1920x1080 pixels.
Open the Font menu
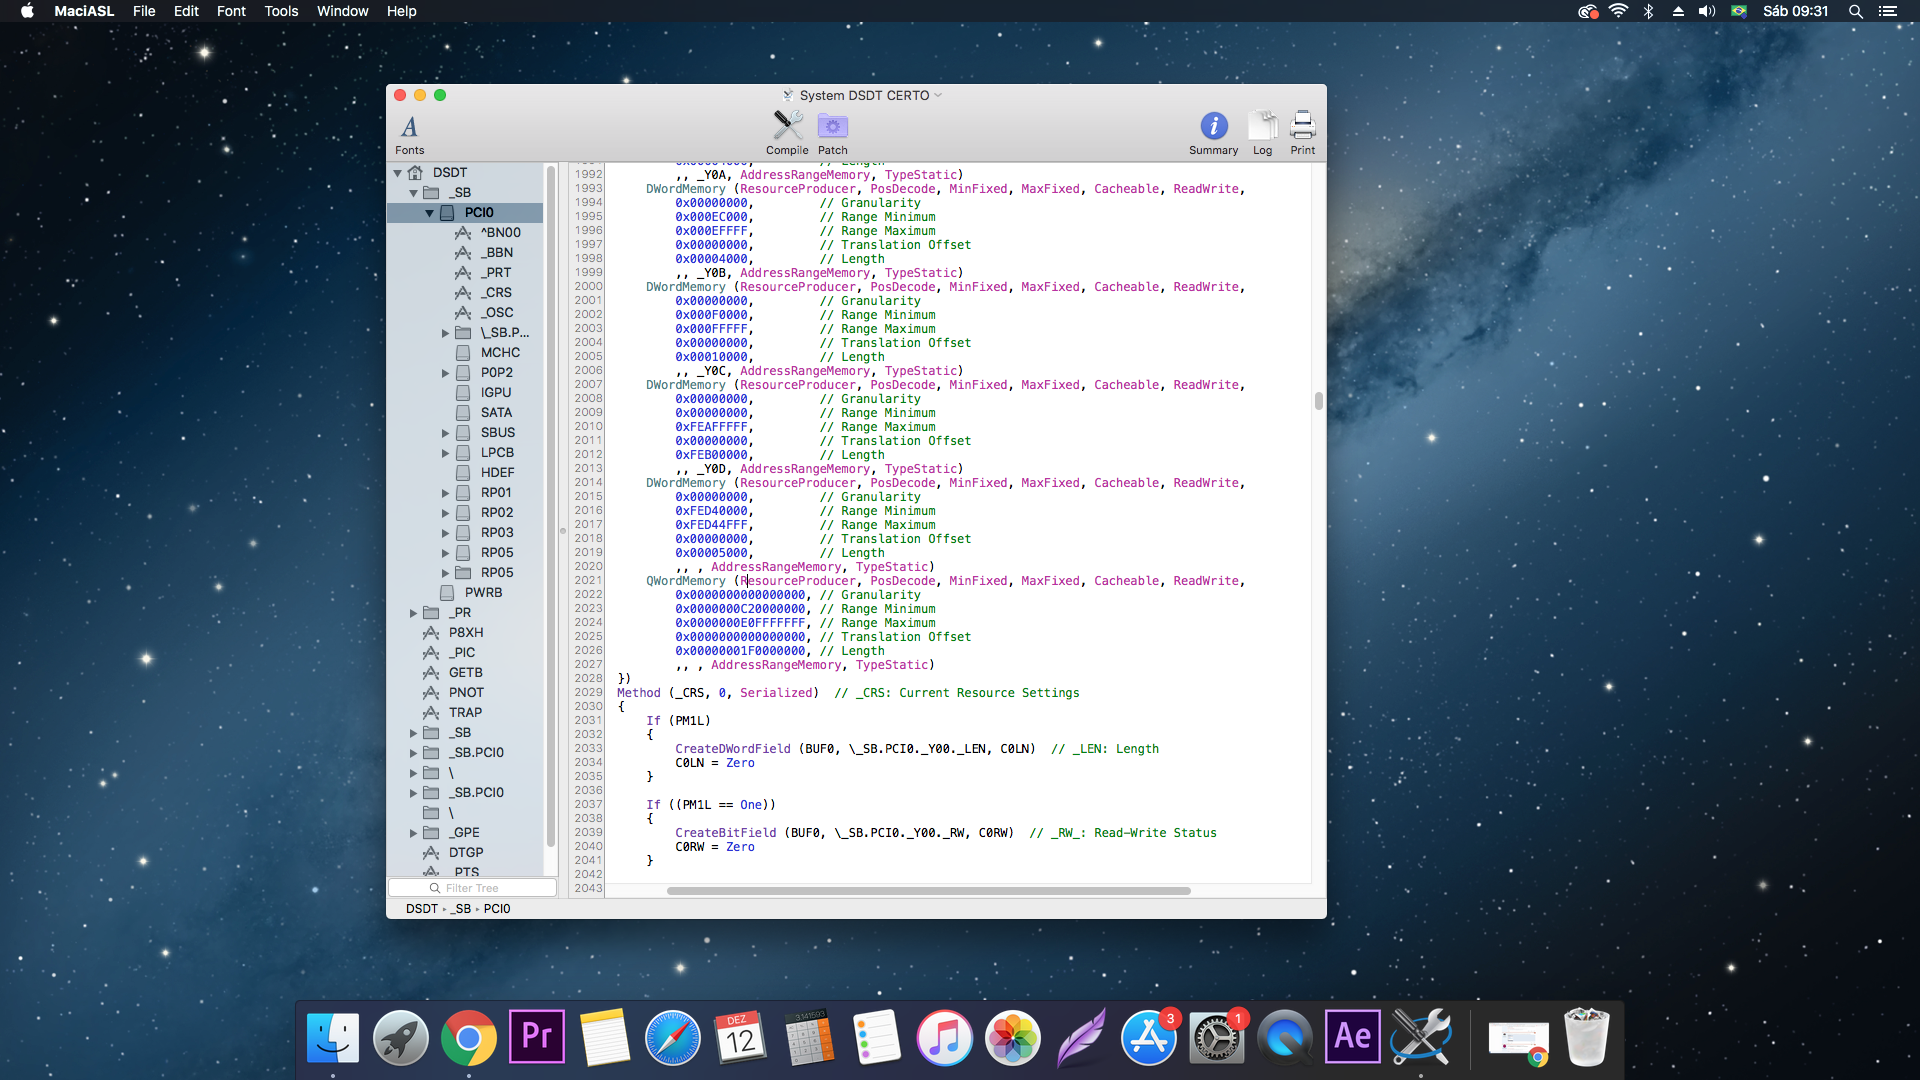(x=230, y=11)
